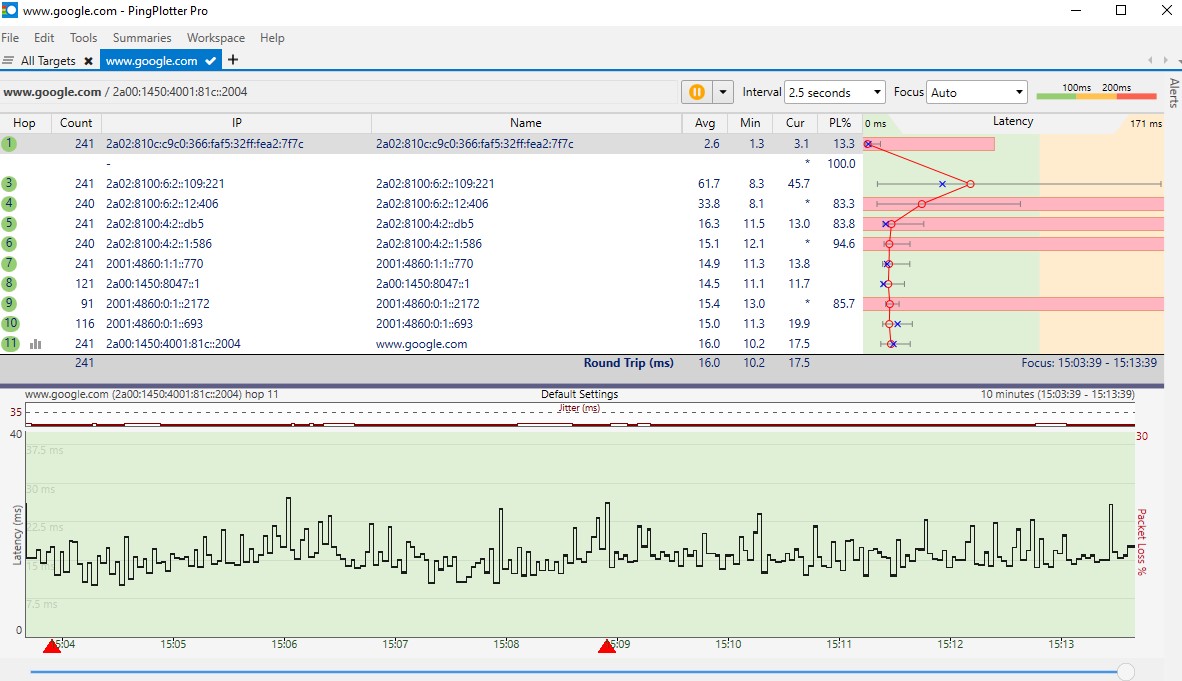The width and height of the screenshot is (1182, 681).
Task: Click the timeline scroll slider handle
Action: [x=1125, y=671]
